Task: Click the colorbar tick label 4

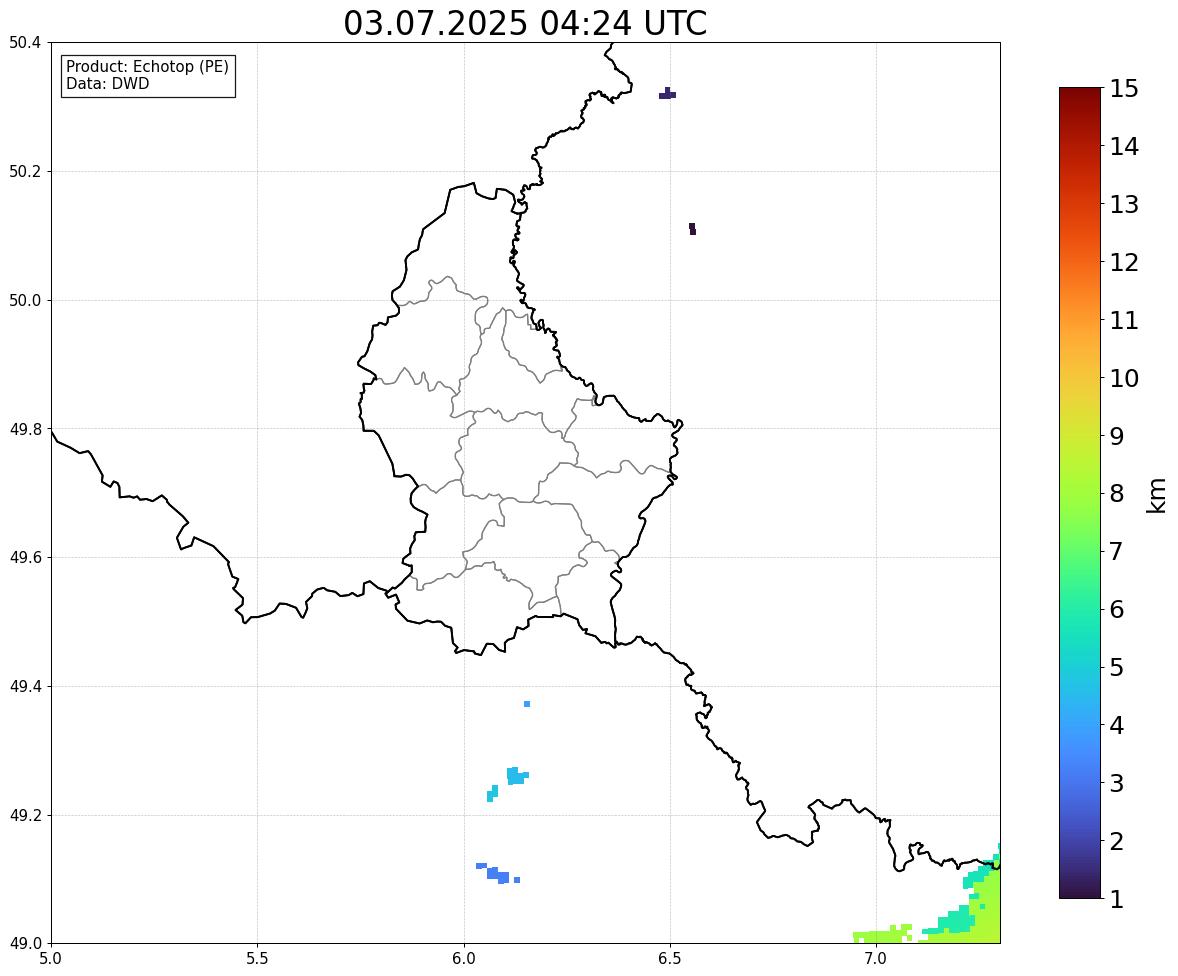Action: (1116, 725)
